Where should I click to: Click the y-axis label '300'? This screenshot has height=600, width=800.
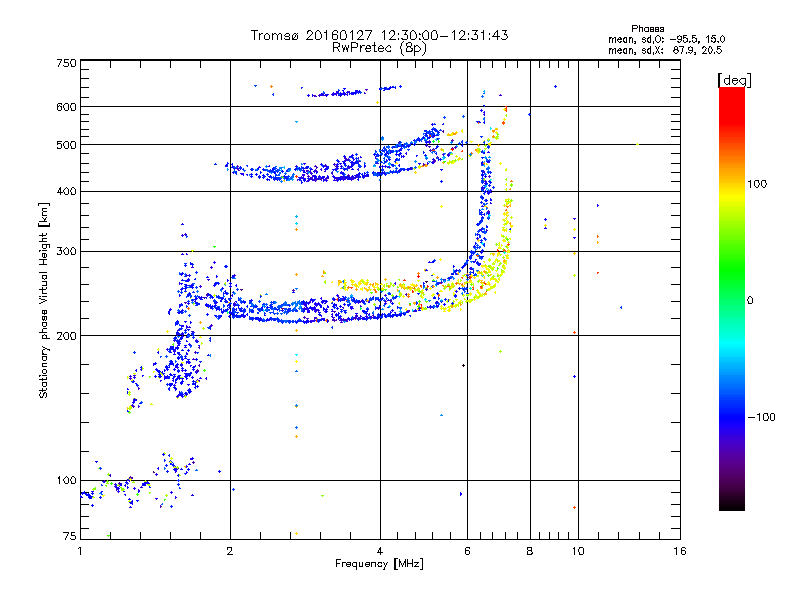coord(66,252)
